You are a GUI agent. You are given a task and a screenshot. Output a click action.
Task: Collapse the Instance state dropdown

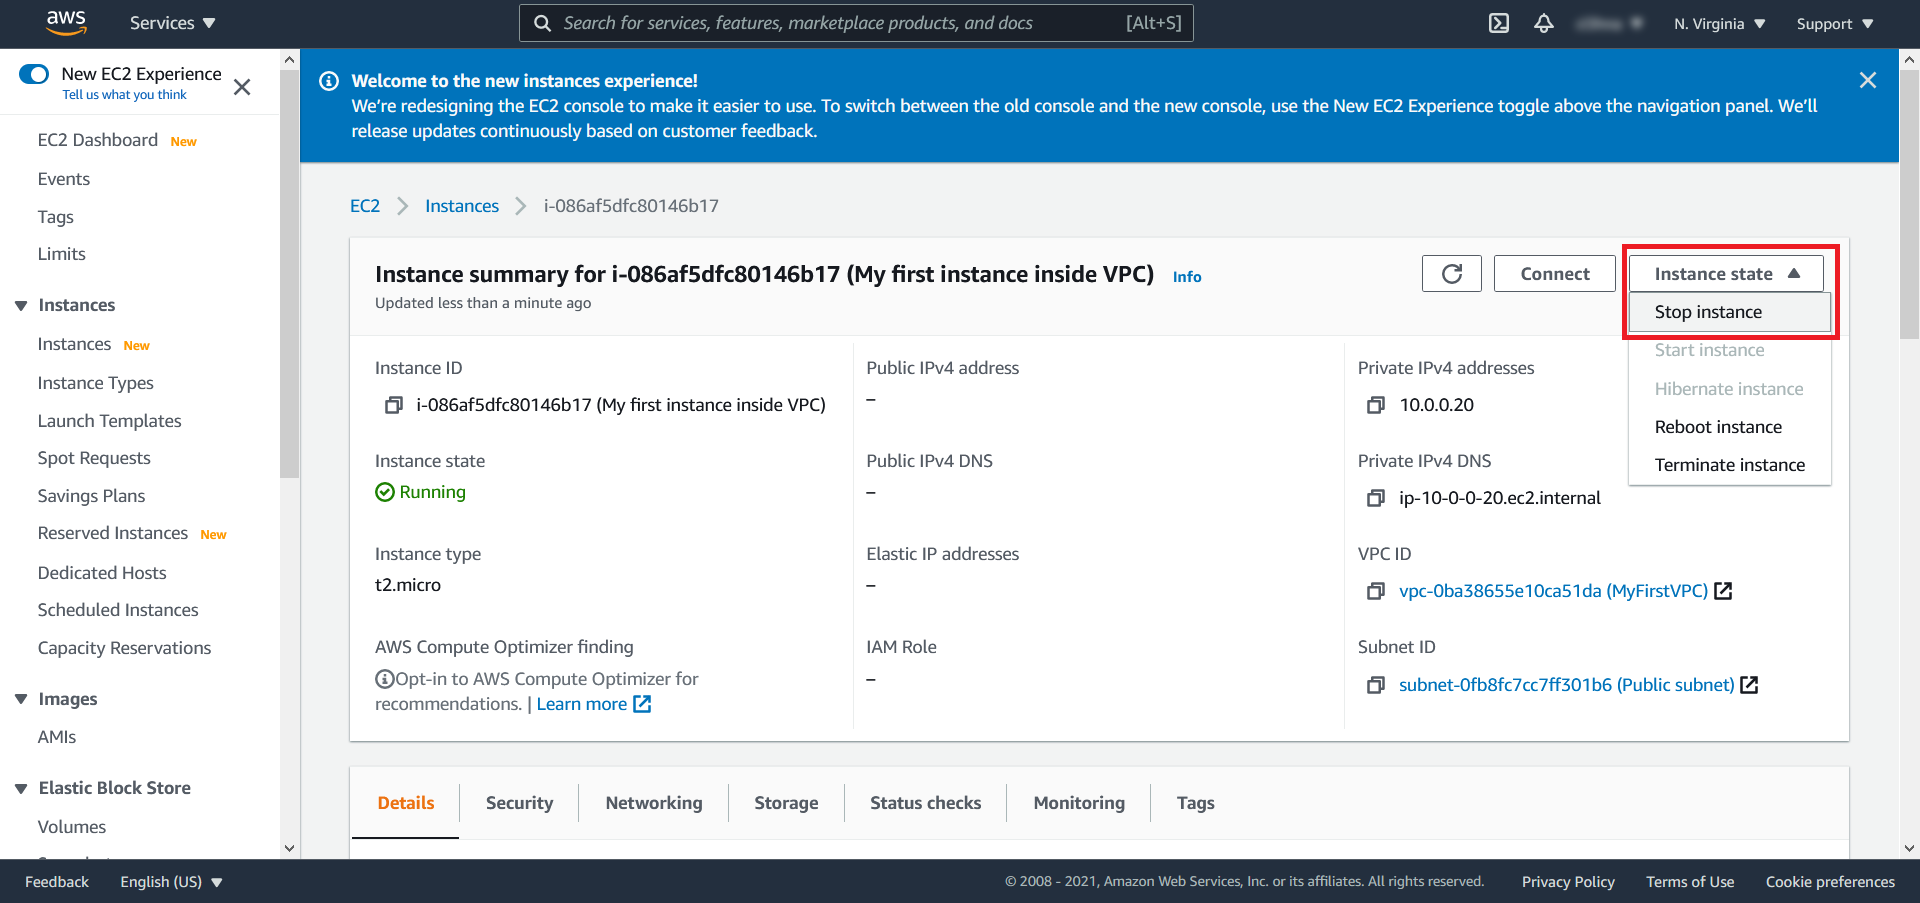point(1726,274)
